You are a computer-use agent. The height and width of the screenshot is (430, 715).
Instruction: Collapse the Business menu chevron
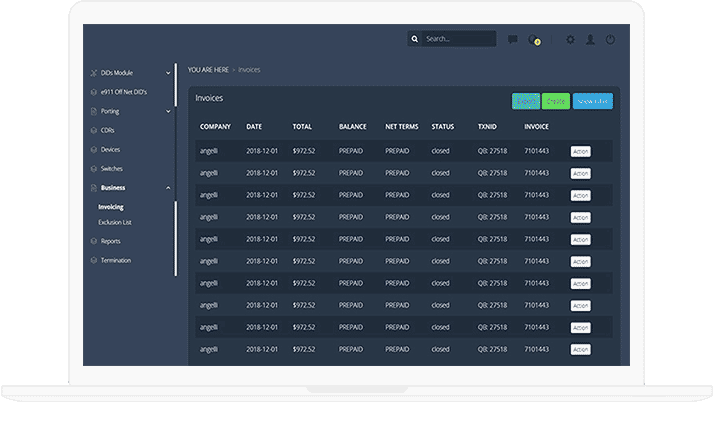(x=168, y=188)
